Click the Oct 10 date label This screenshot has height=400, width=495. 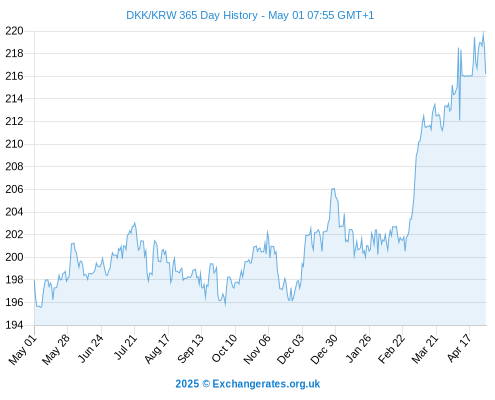point(224,348)
